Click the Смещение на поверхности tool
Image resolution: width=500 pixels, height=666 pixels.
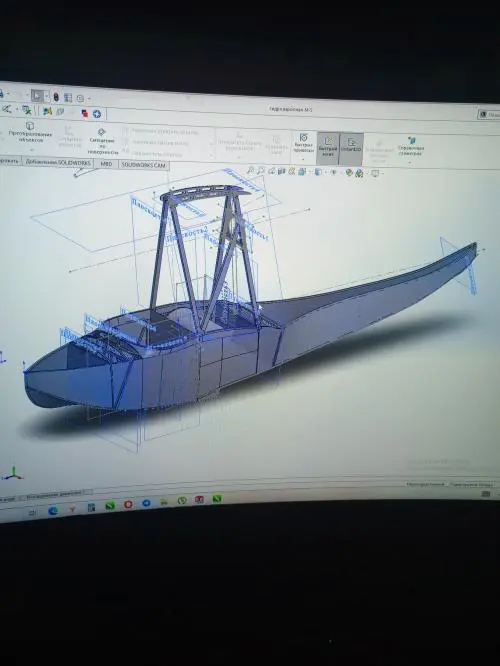coord(102,142)
